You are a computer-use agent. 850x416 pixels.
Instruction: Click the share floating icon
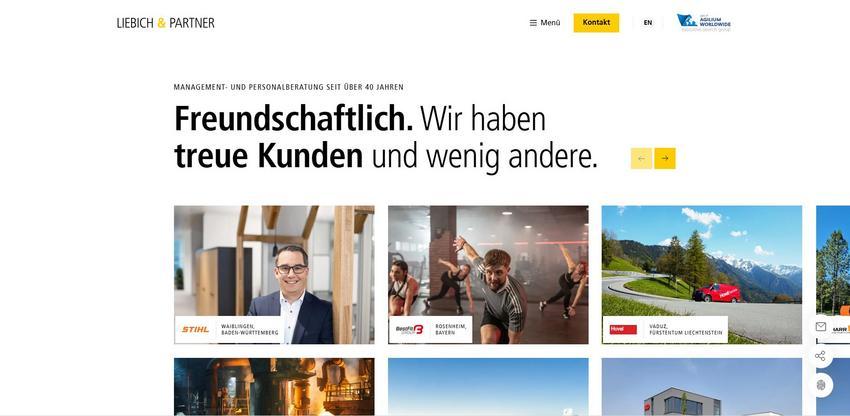[821, 356]
